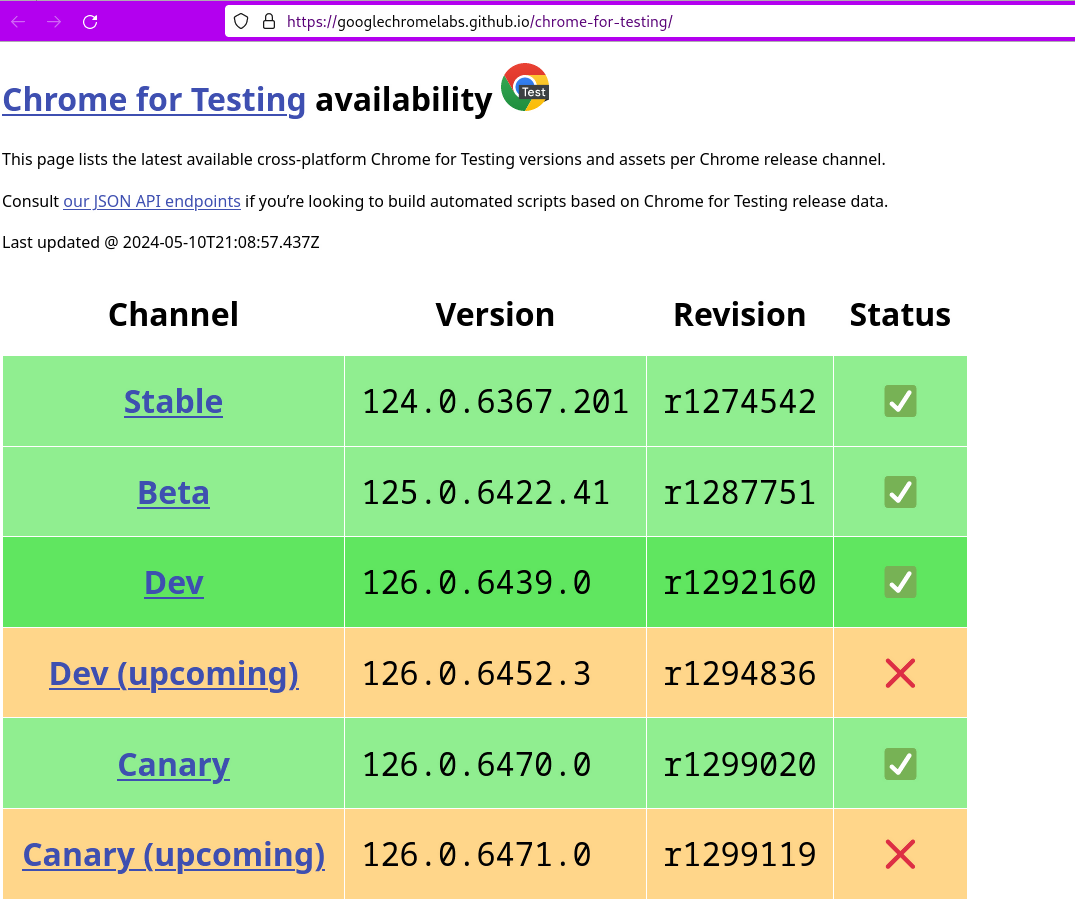Click the browser forward arrow

click(x=54, y=22)
